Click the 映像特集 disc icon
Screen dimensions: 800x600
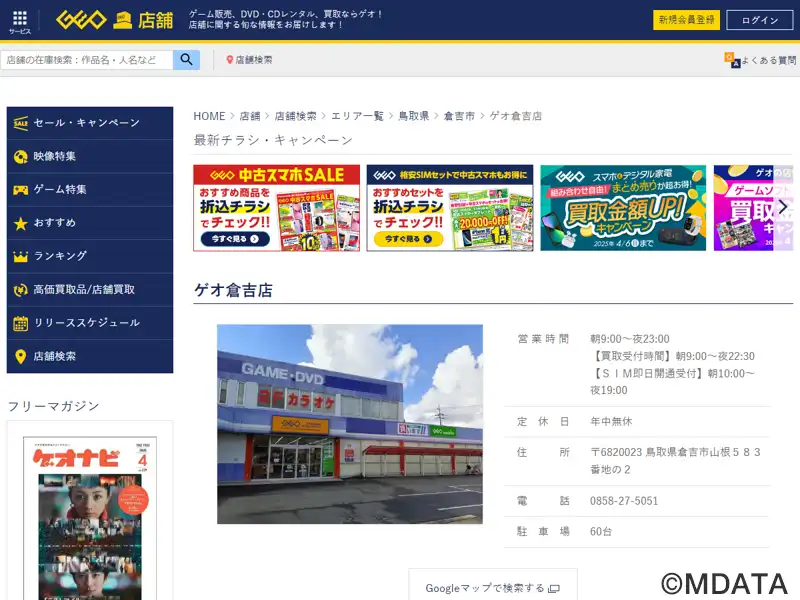pyautogui.click(x=20, y=157)
